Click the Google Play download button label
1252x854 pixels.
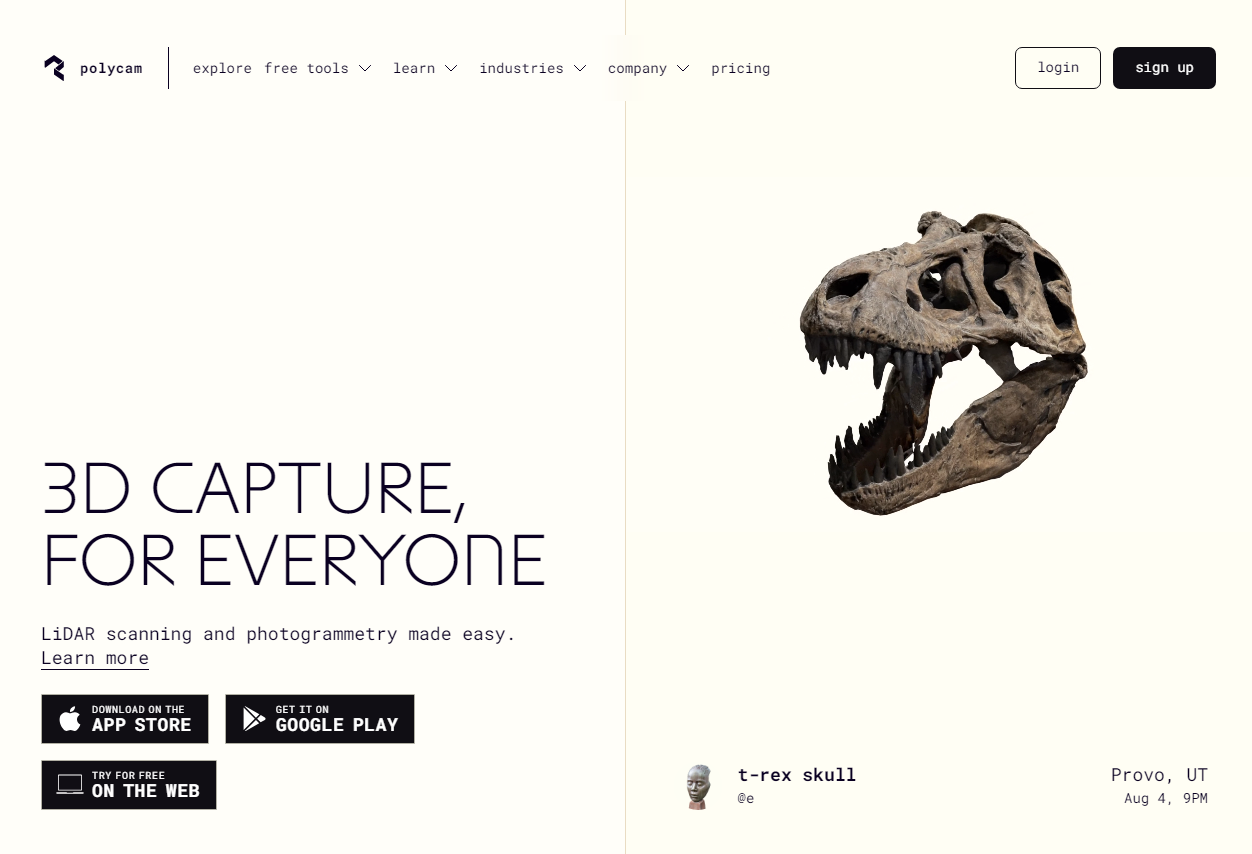(x=337, y=719)
